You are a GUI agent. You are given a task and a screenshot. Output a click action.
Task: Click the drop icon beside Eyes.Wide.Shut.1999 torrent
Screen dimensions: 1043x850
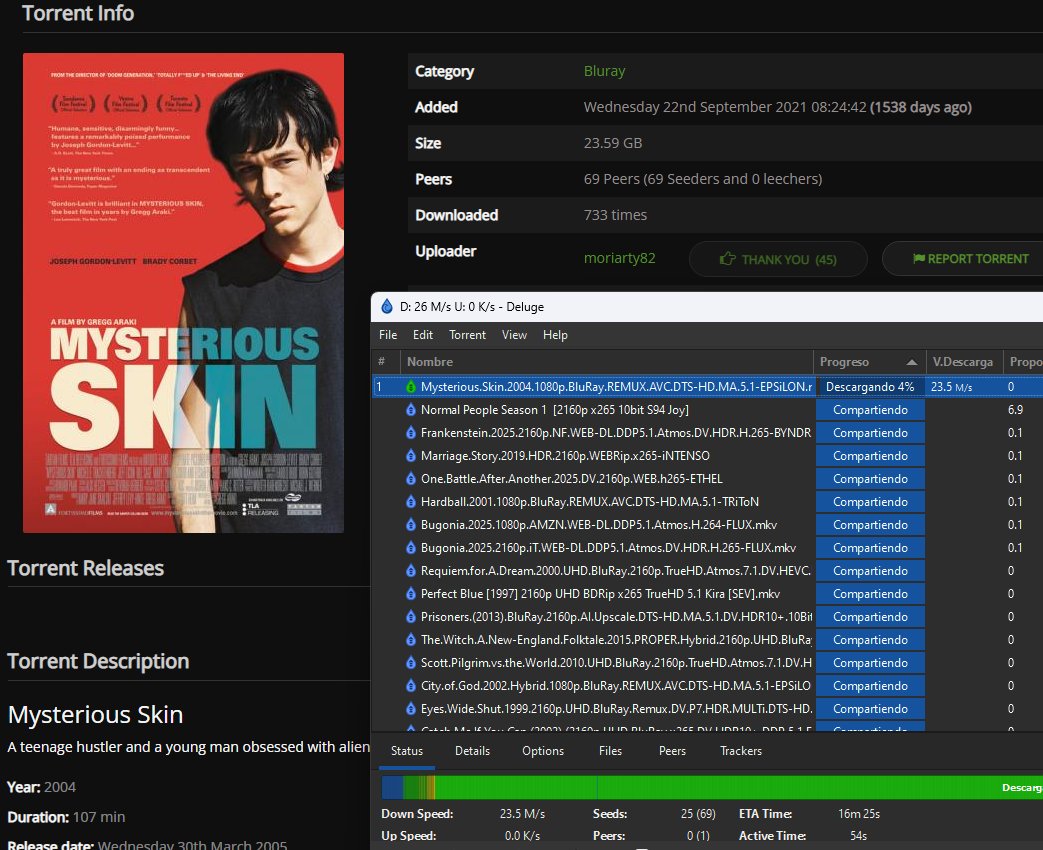point(411,709)
